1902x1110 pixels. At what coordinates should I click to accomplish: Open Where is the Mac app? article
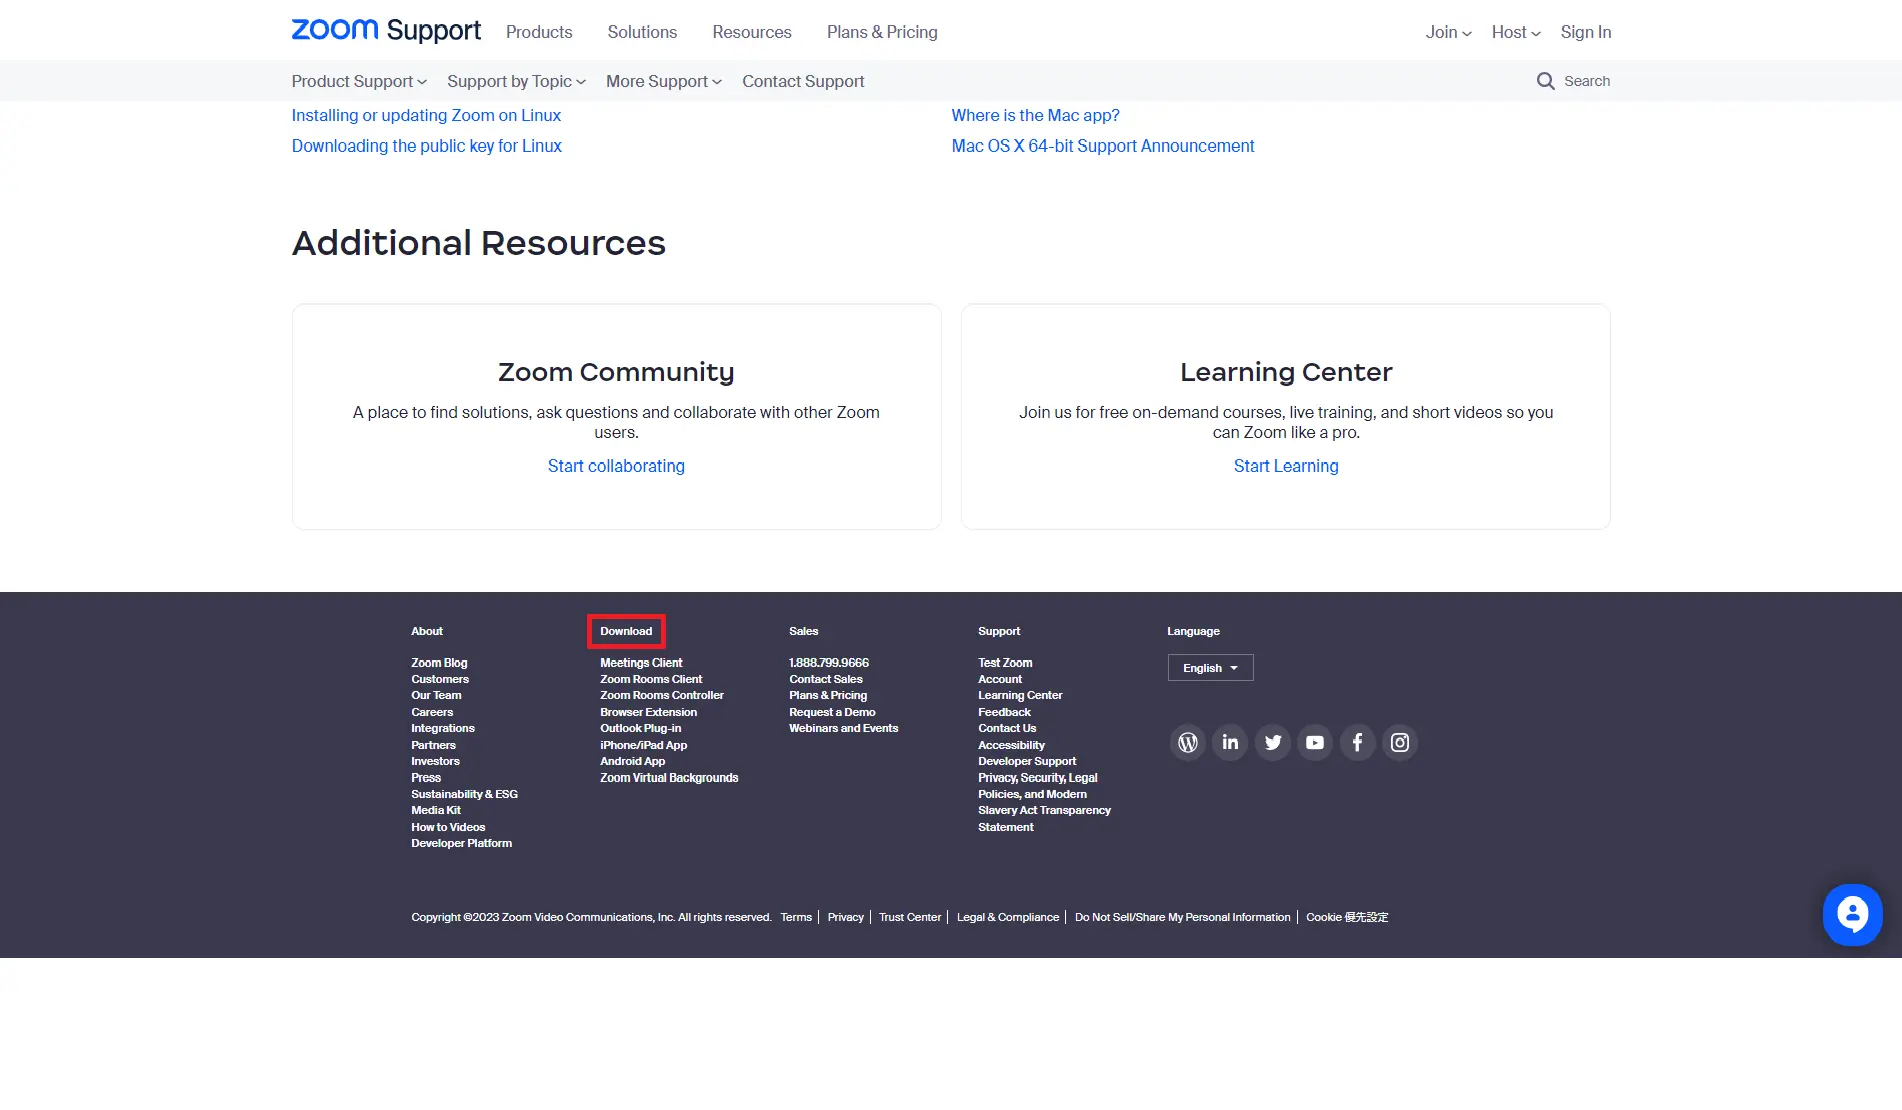[x=1035, y=115]
